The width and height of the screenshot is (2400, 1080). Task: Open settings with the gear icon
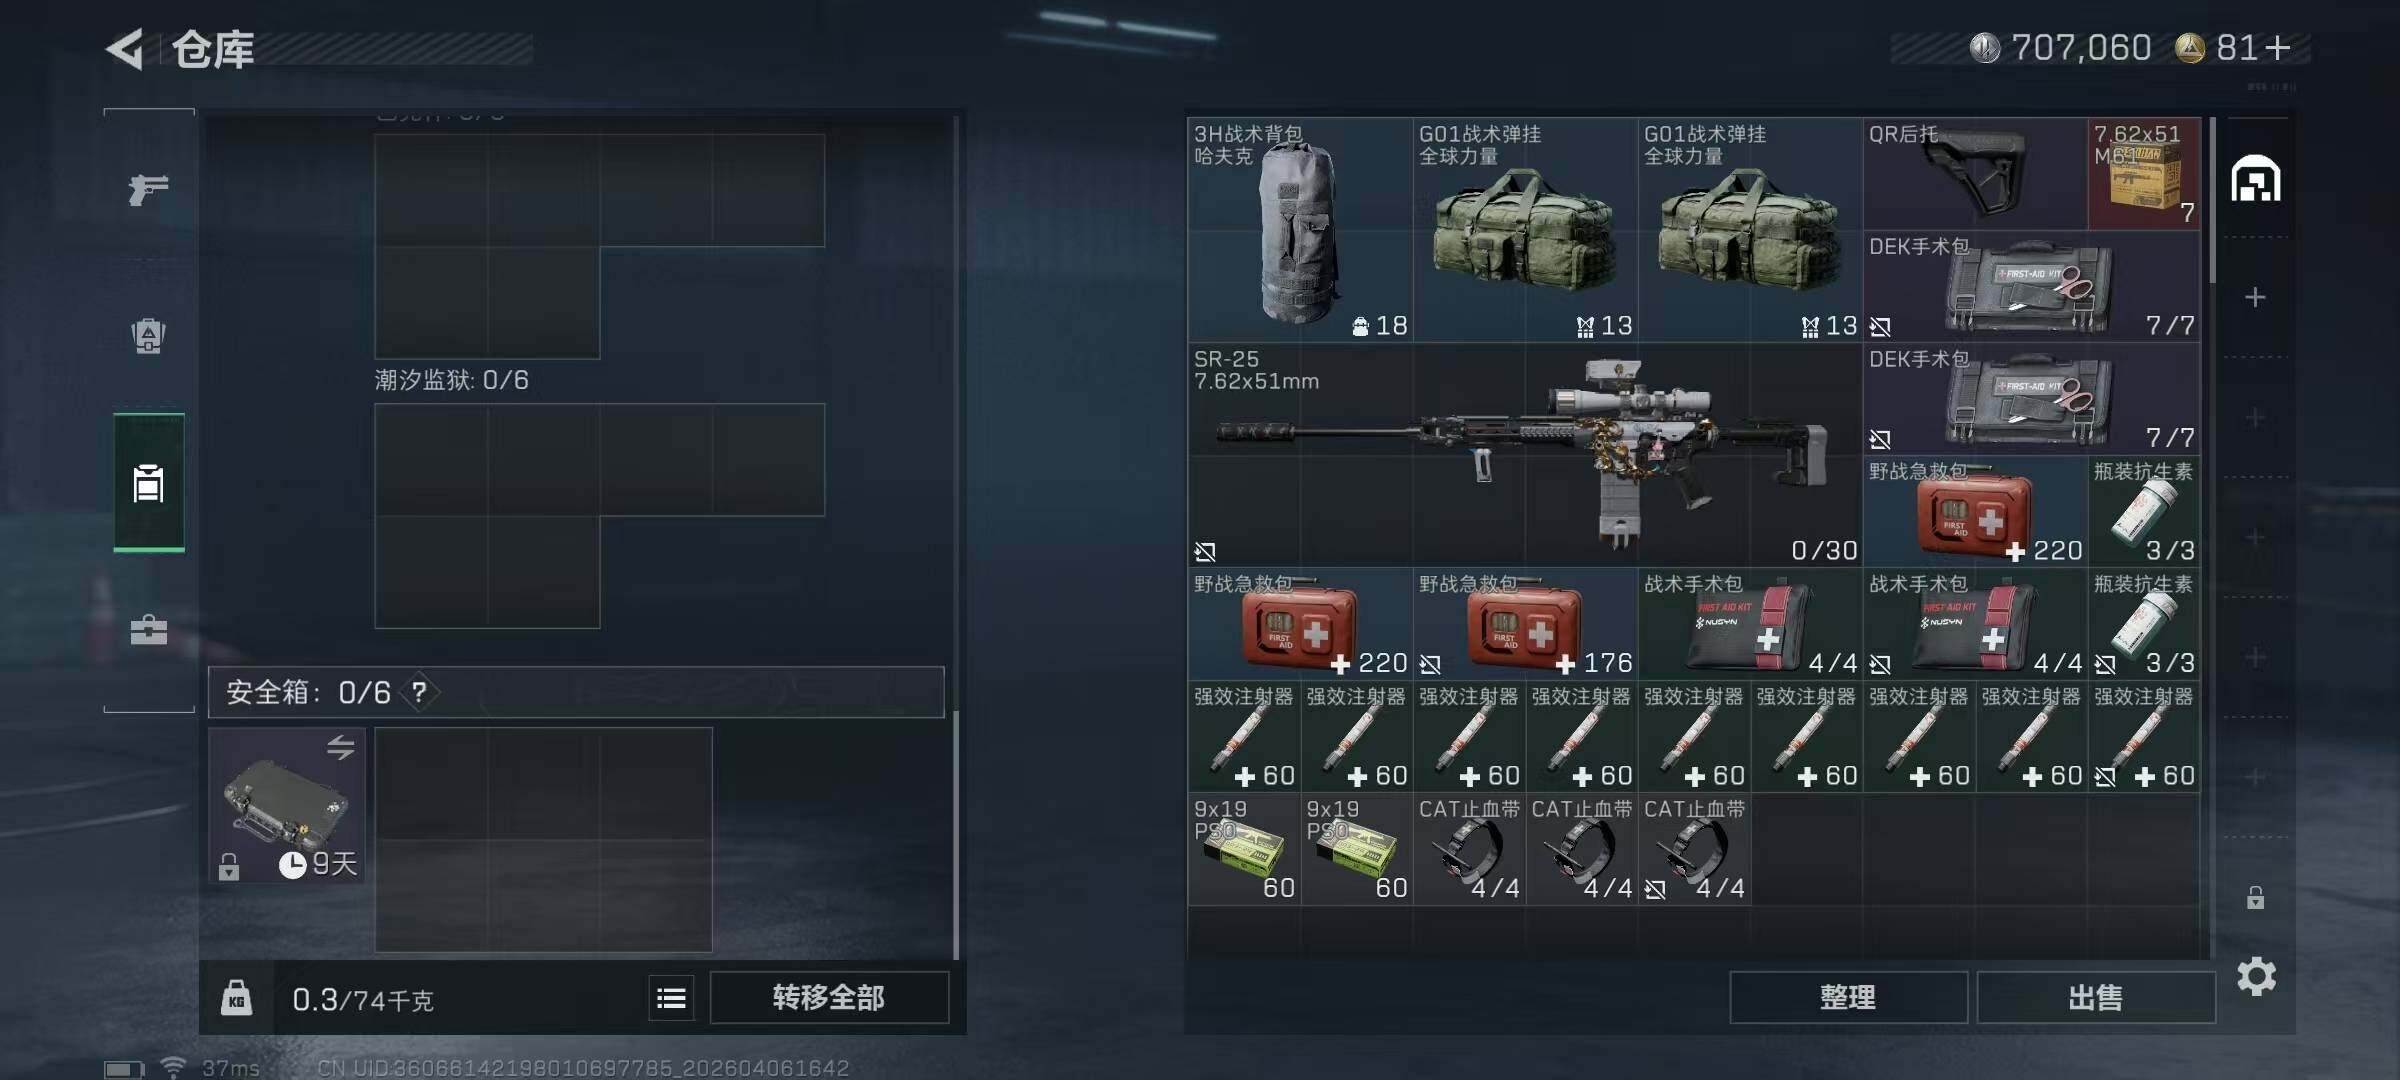point(2256,976)
